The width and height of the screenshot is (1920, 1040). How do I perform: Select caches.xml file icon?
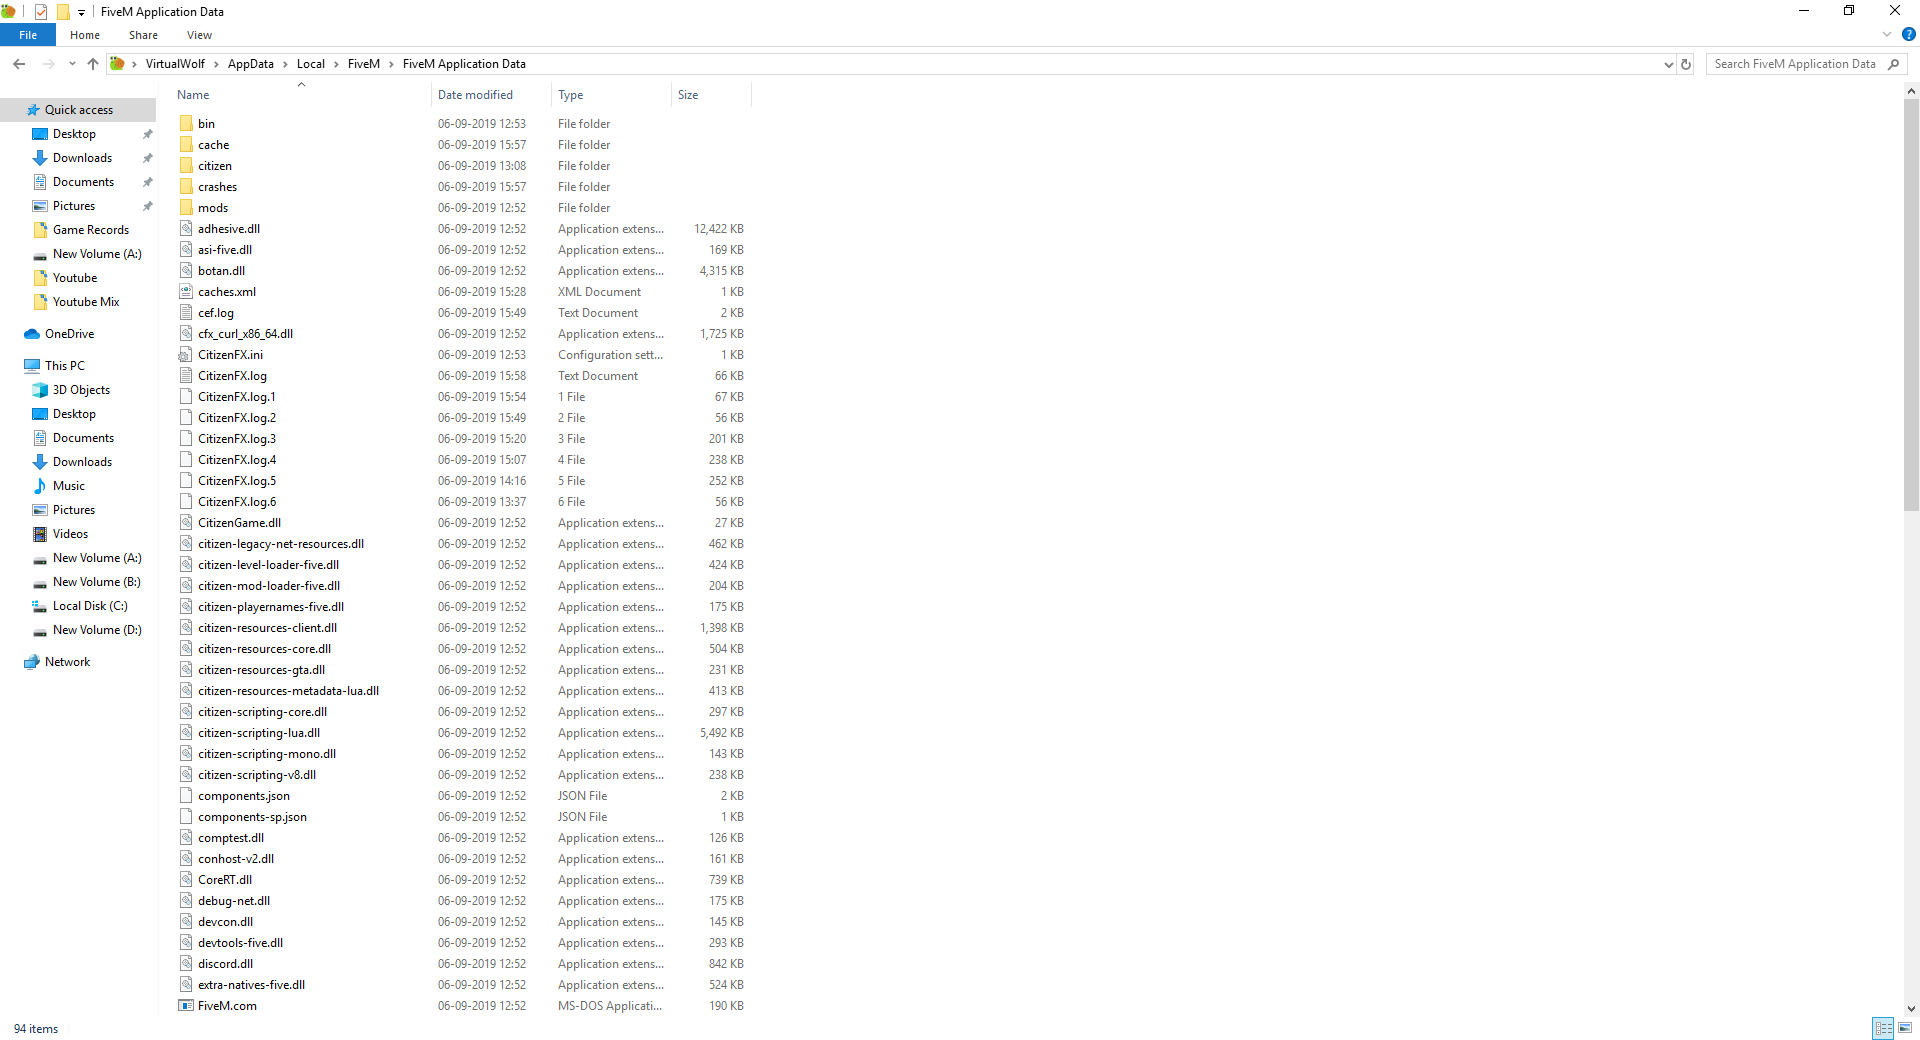(x=186, y=292)
